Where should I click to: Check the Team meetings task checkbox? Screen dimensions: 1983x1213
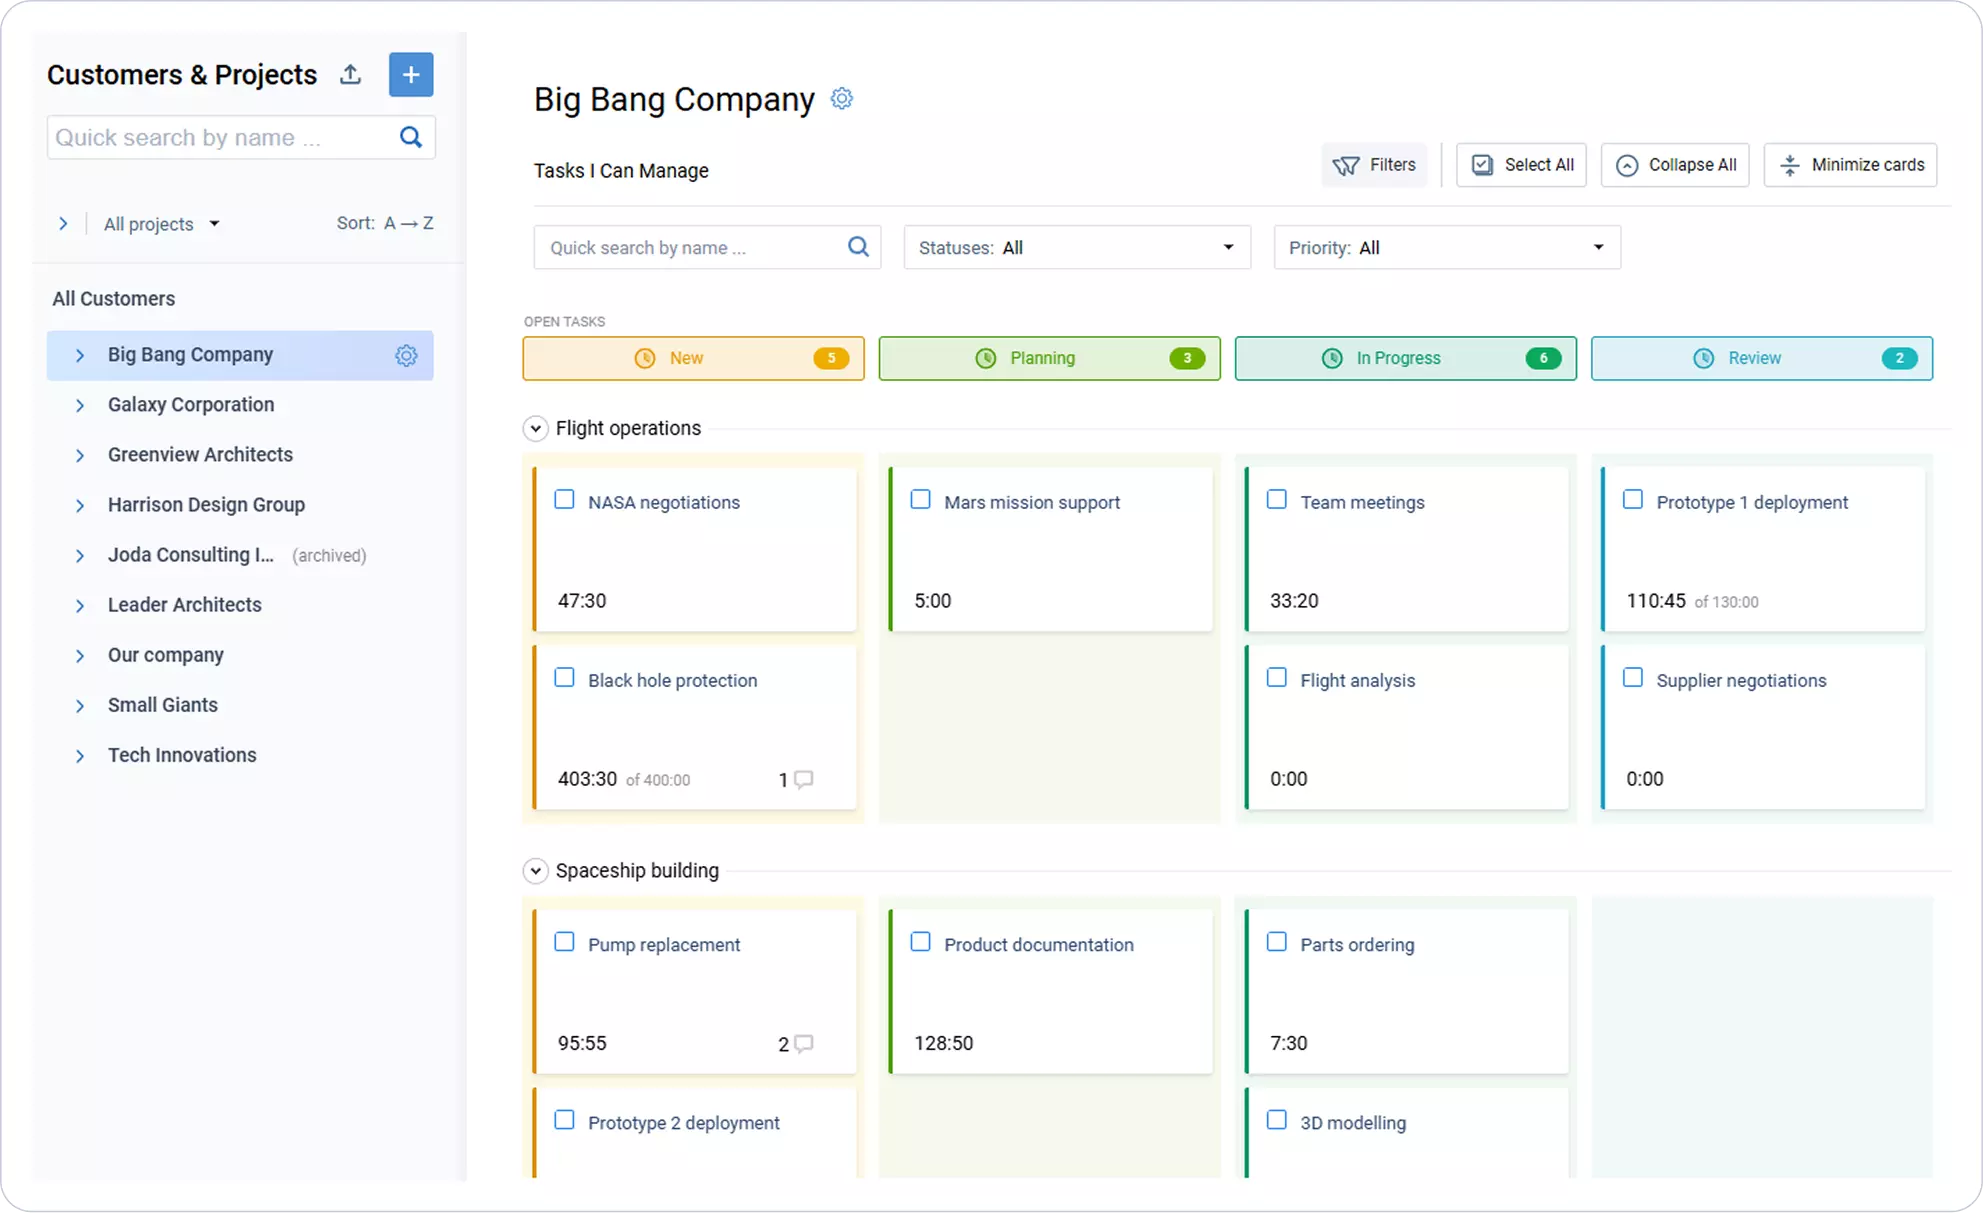click(x=1277, y=498)
